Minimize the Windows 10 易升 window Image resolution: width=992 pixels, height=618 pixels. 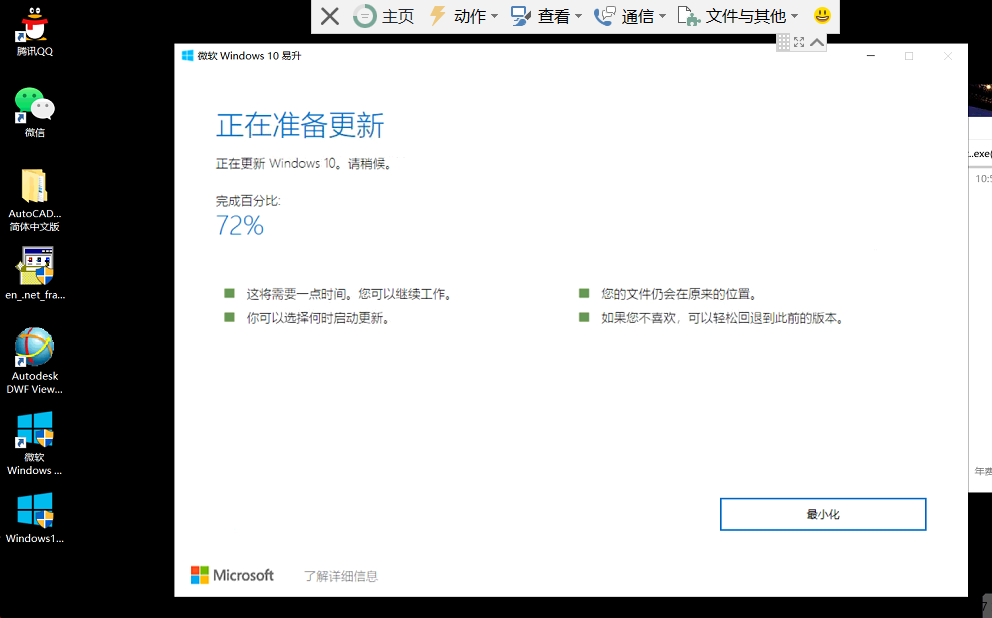tap(871, 56)
